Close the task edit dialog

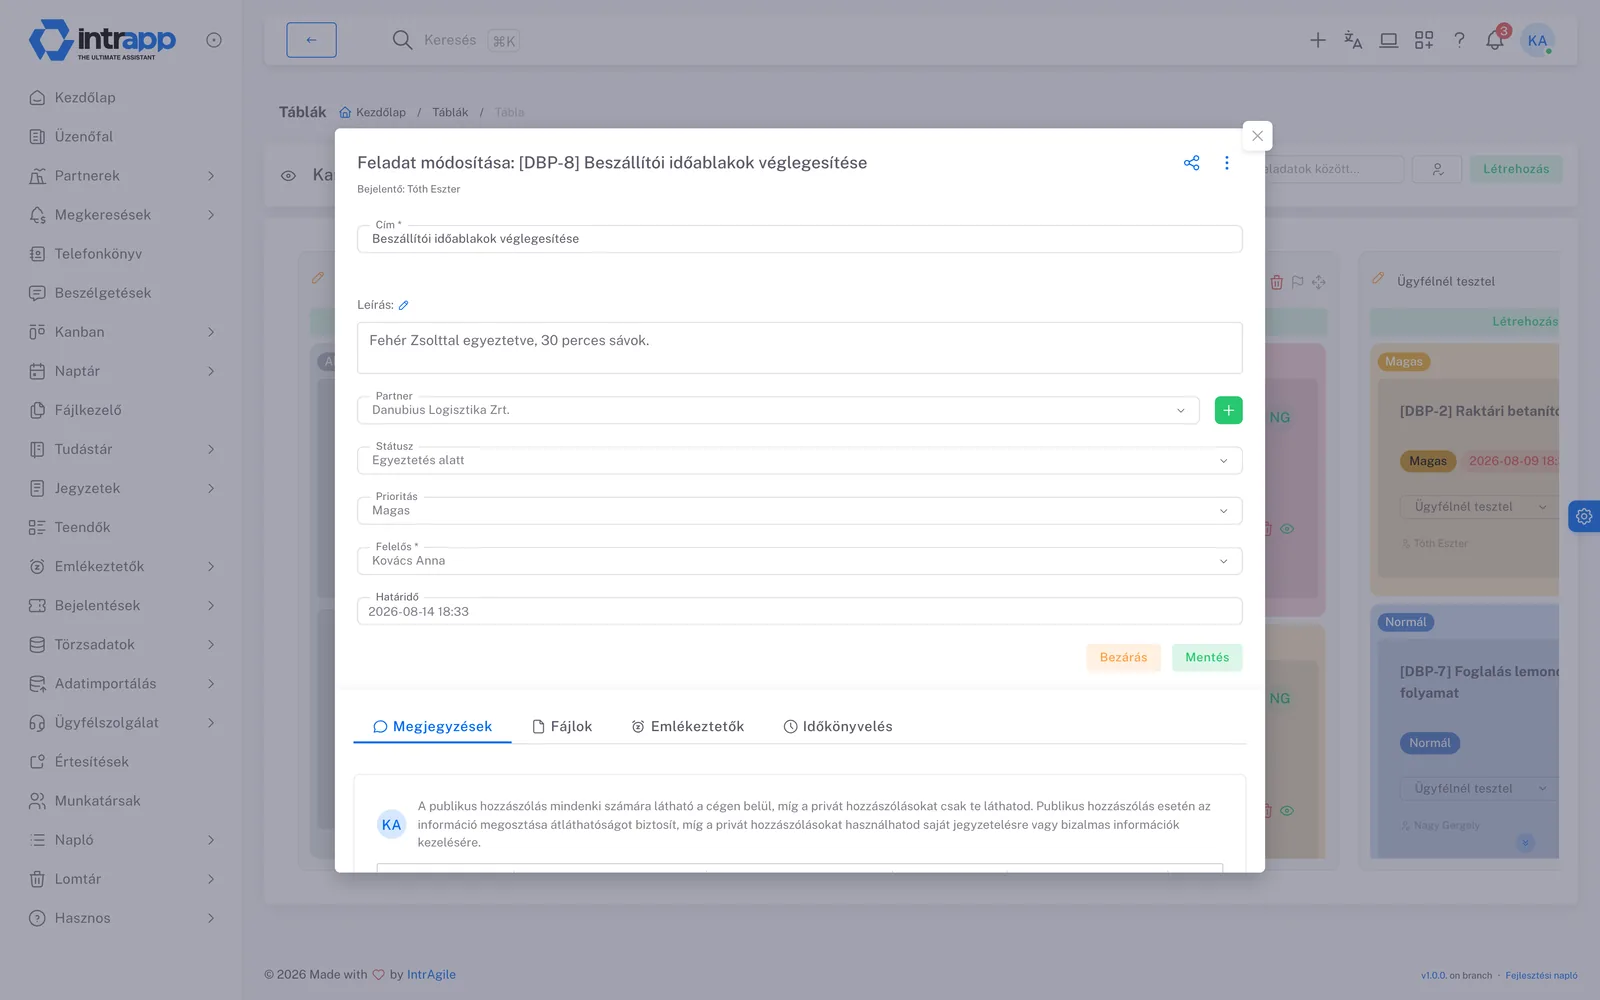tap(1257, 136)
